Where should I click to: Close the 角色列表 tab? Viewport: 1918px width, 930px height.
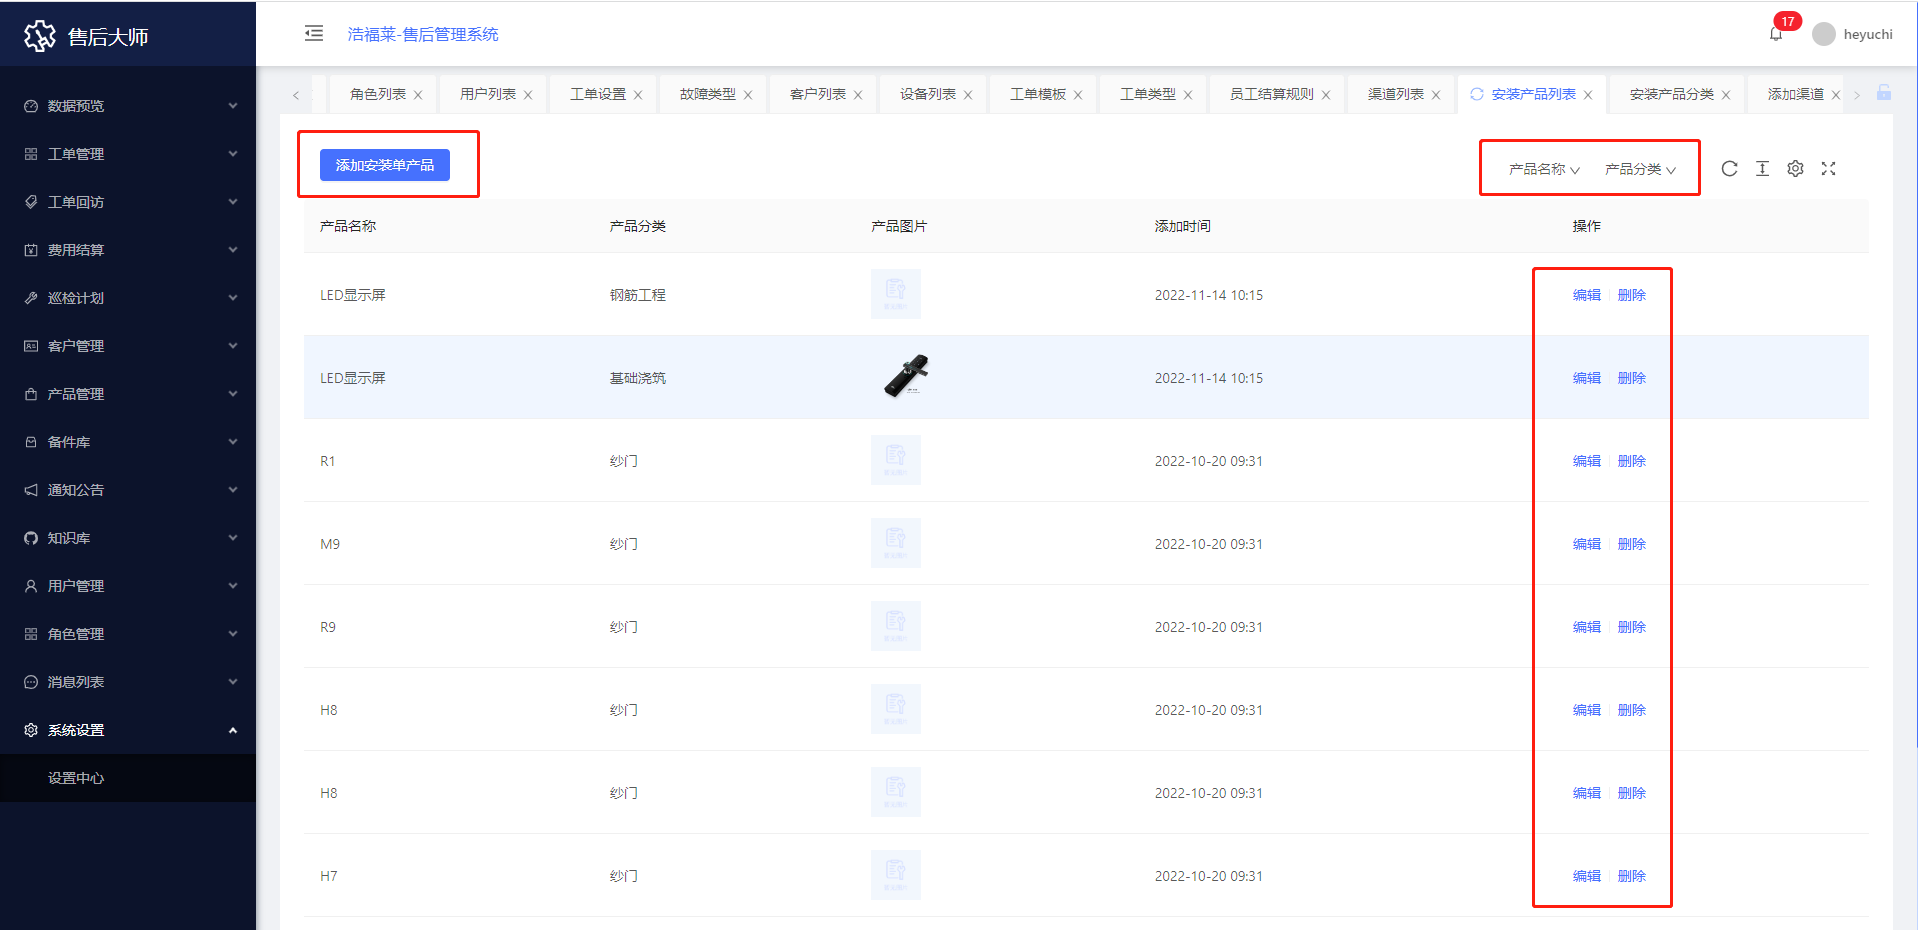click(x=418, y=95)
